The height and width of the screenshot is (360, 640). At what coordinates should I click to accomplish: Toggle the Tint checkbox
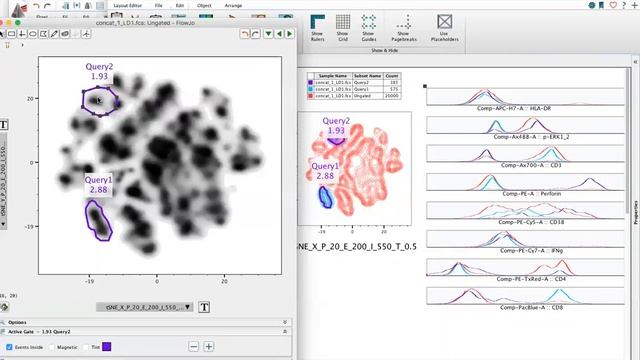[86, 347]
